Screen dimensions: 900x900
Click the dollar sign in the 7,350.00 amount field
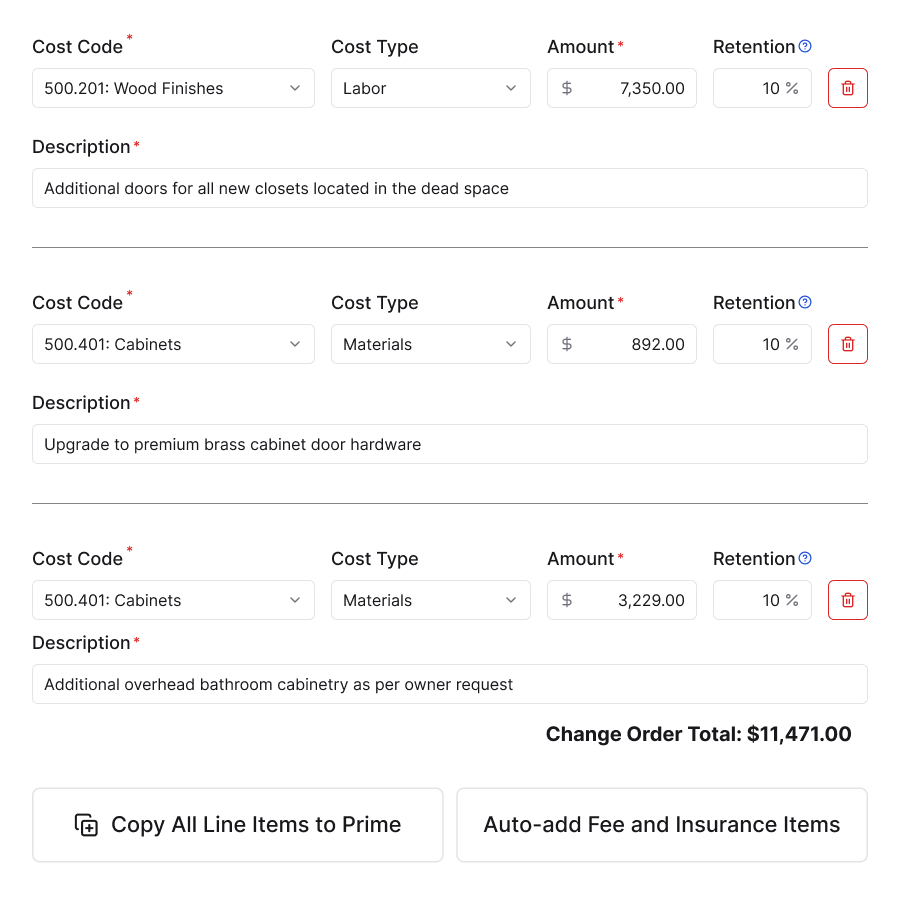567,88
